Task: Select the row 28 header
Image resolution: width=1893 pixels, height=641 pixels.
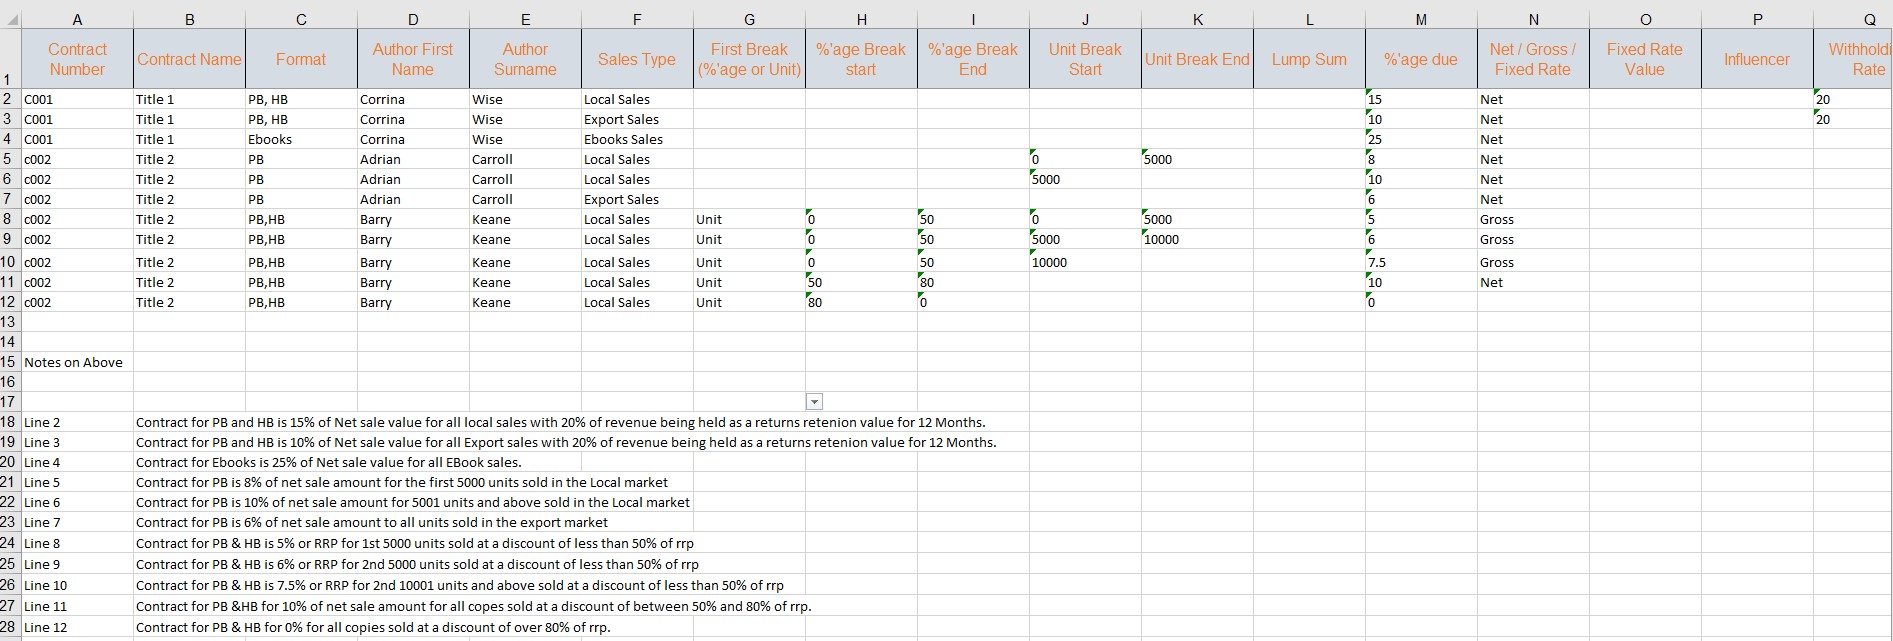Action: (9, 627)
